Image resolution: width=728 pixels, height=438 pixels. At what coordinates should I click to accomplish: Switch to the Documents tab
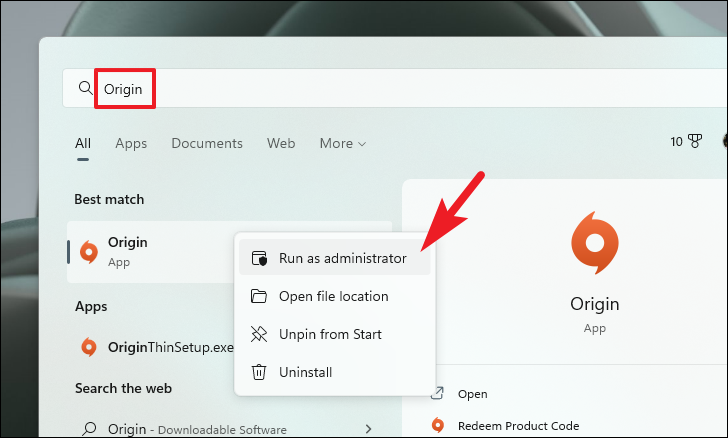(207, 143)
